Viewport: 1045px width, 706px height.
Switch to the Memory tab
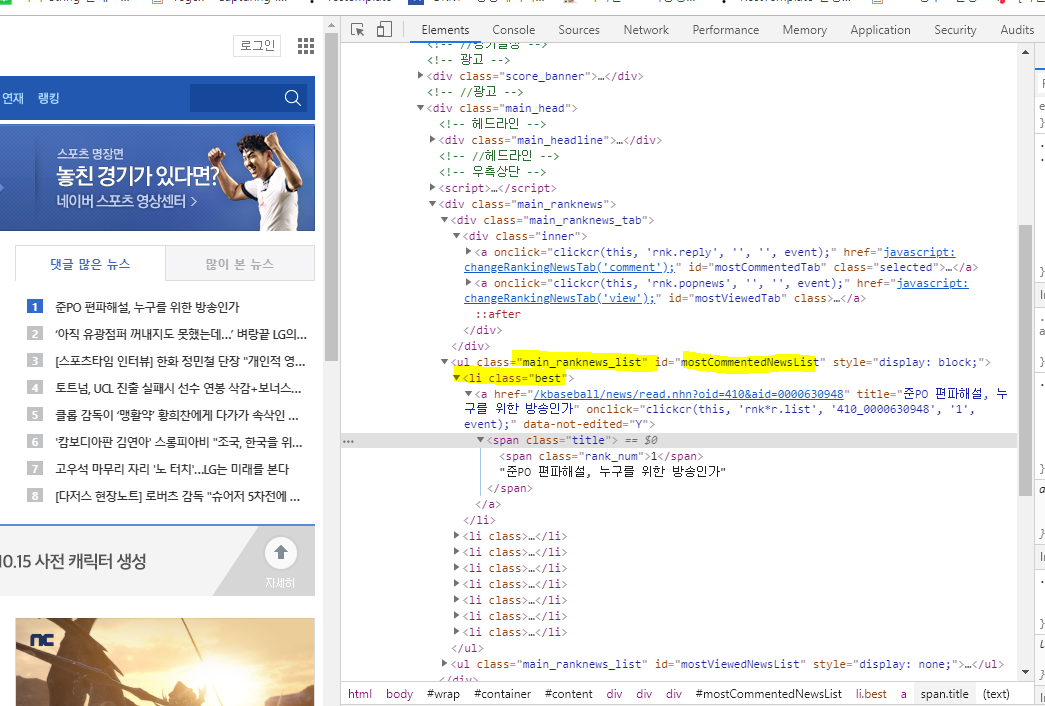coord(804,29)
